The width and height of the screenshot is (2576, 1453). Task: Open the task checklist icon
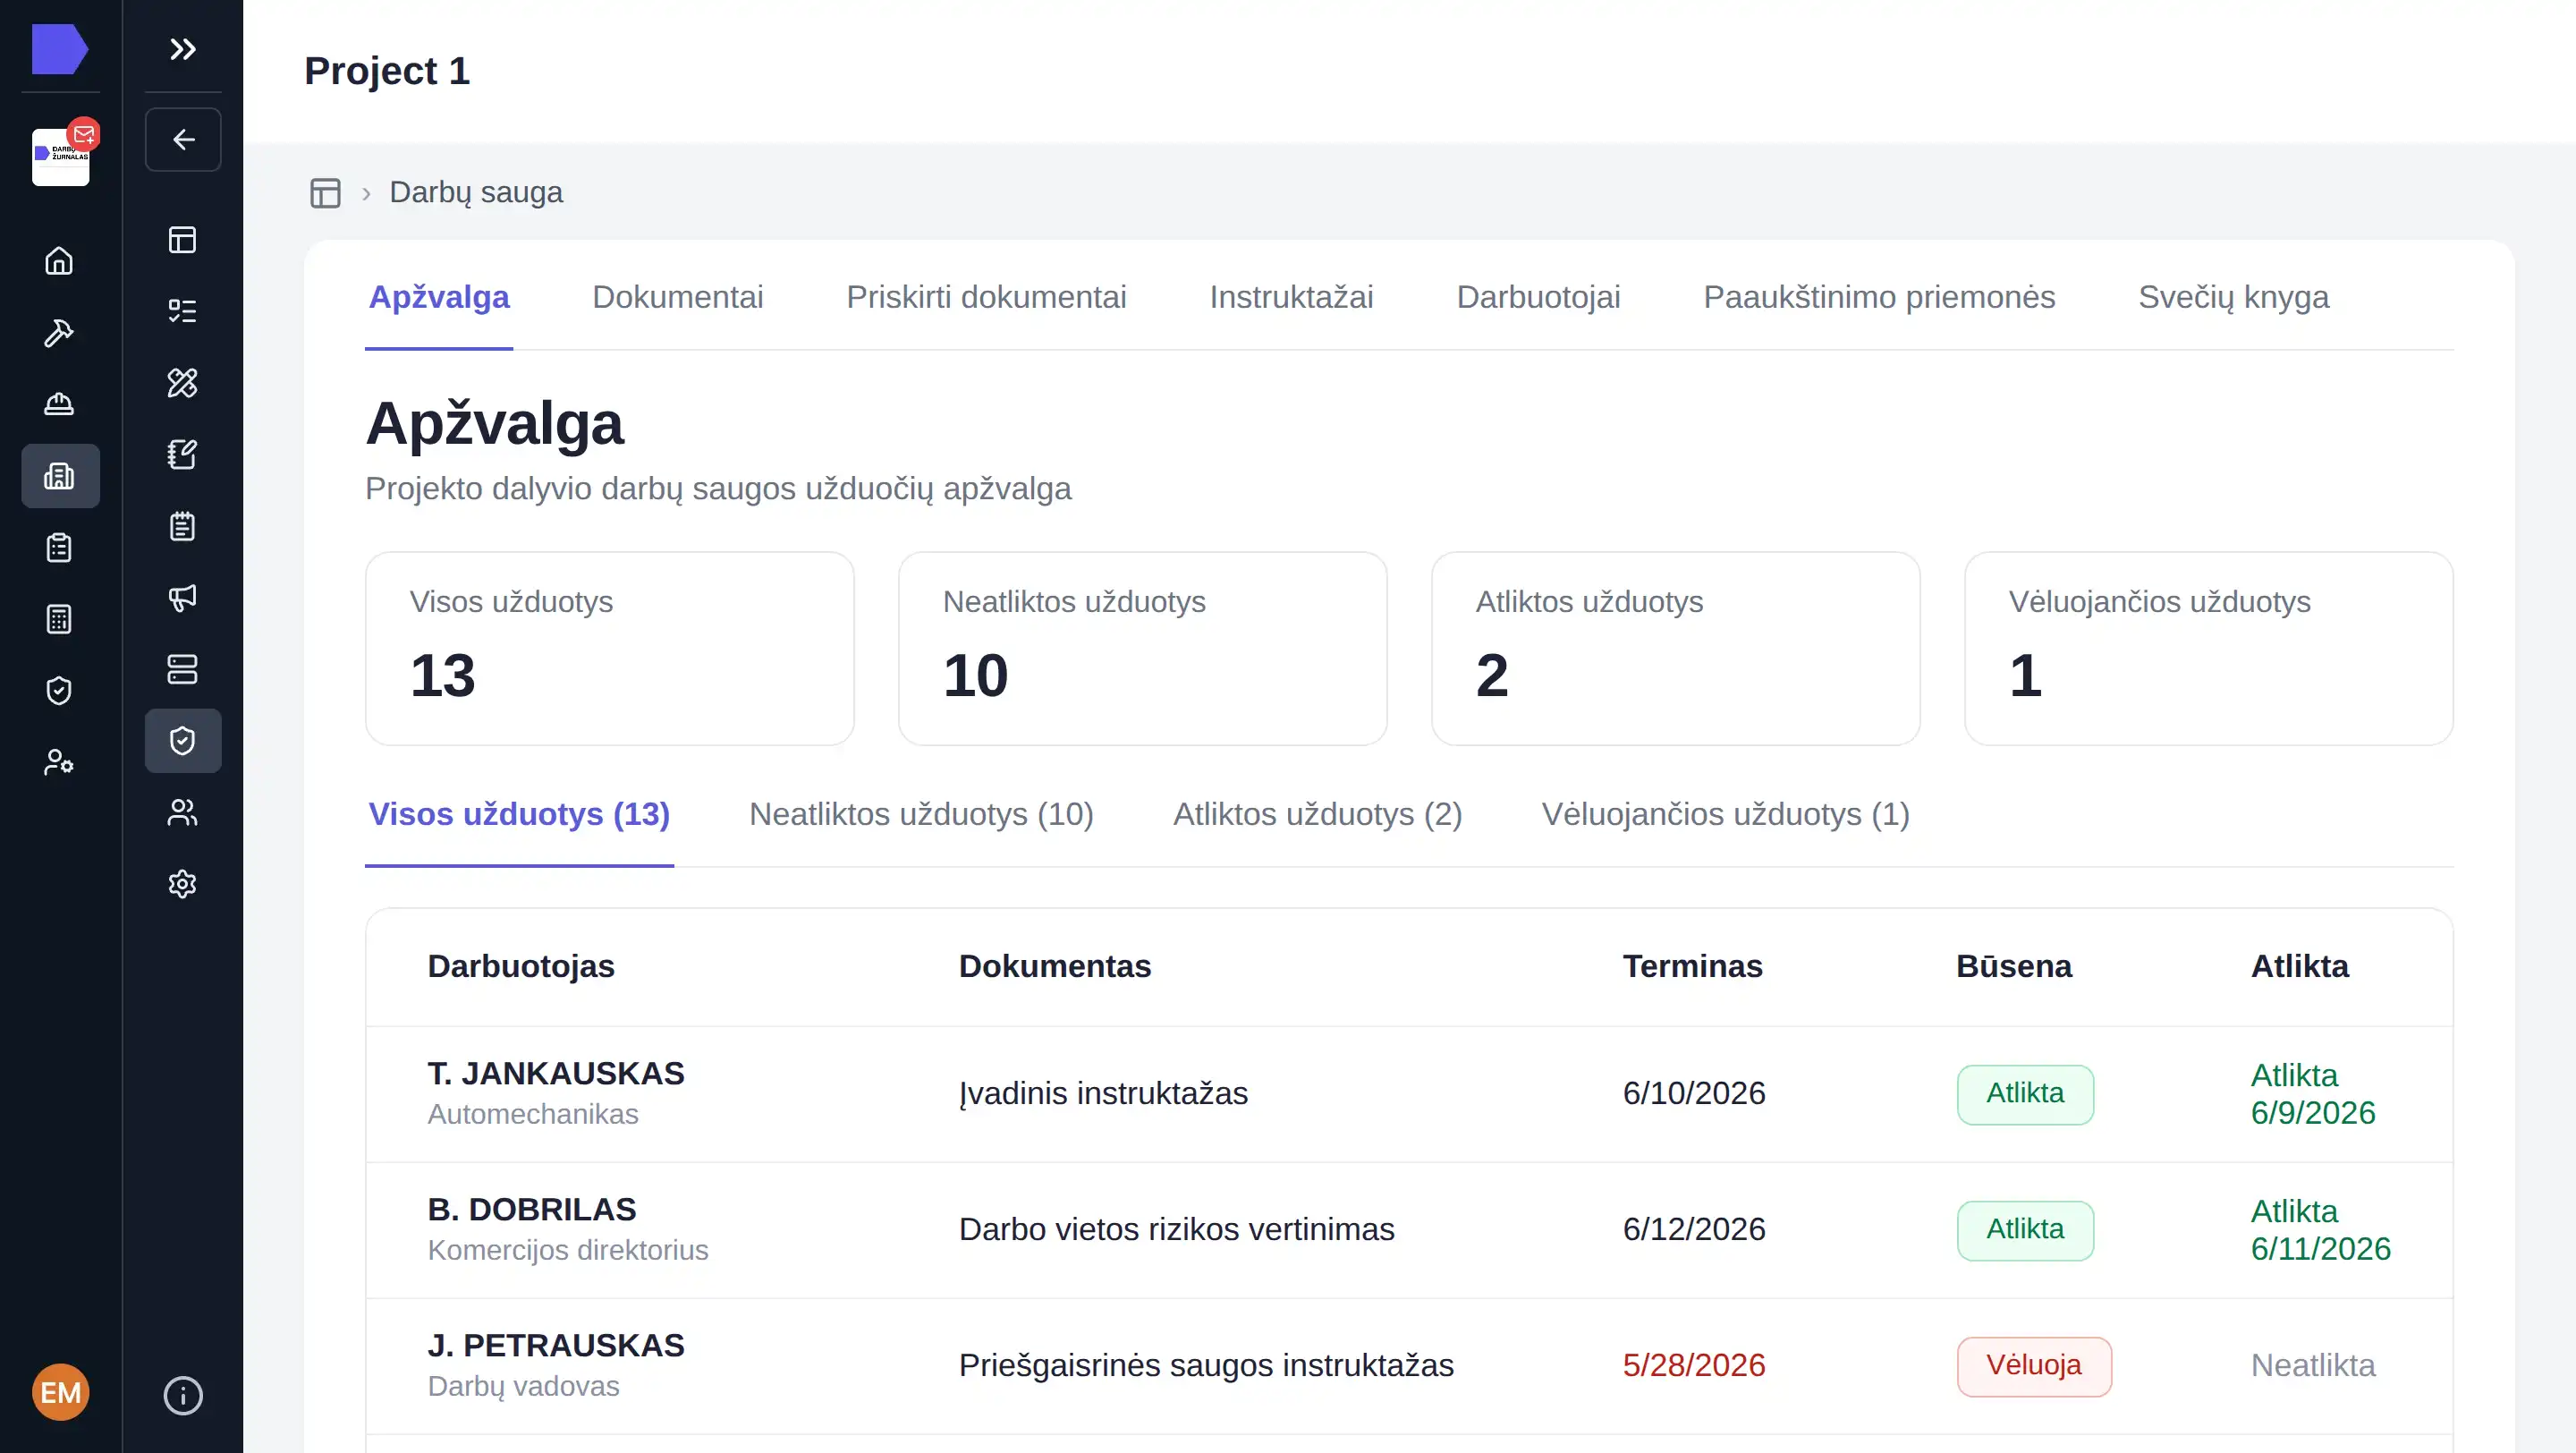[x=183, y=311]
